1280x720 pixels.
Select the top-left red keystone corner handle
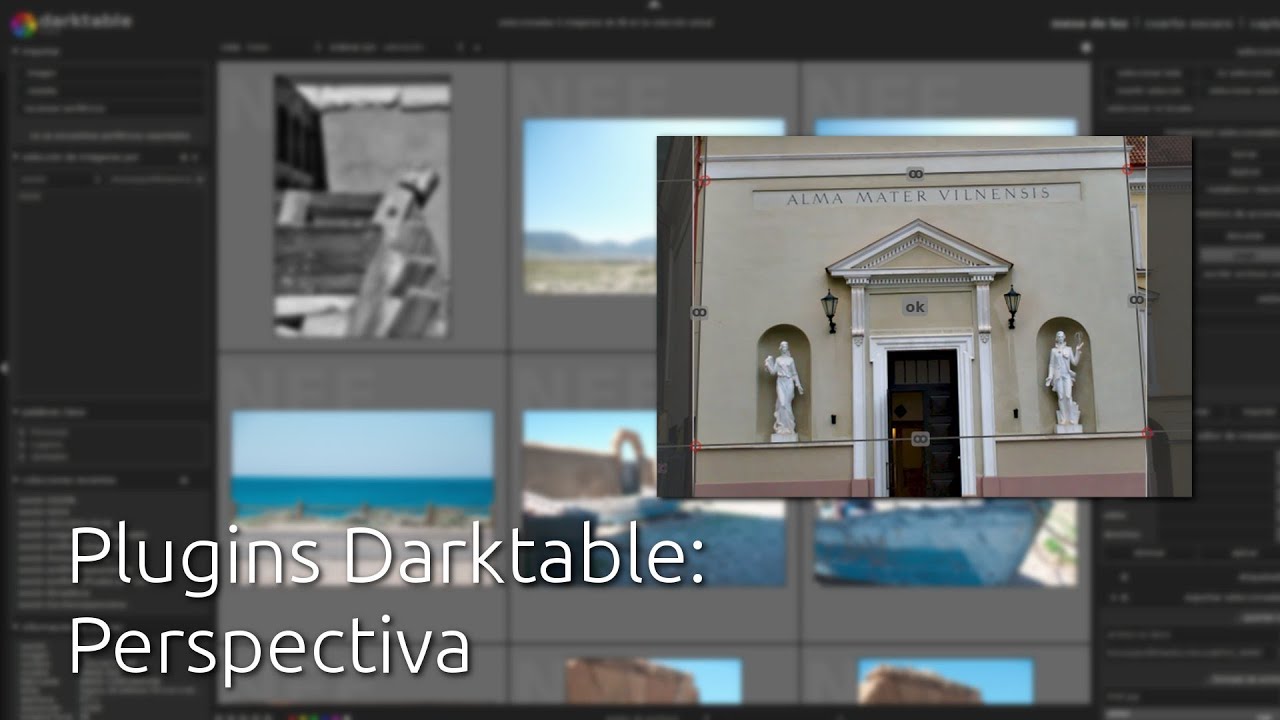pos(704,182)
